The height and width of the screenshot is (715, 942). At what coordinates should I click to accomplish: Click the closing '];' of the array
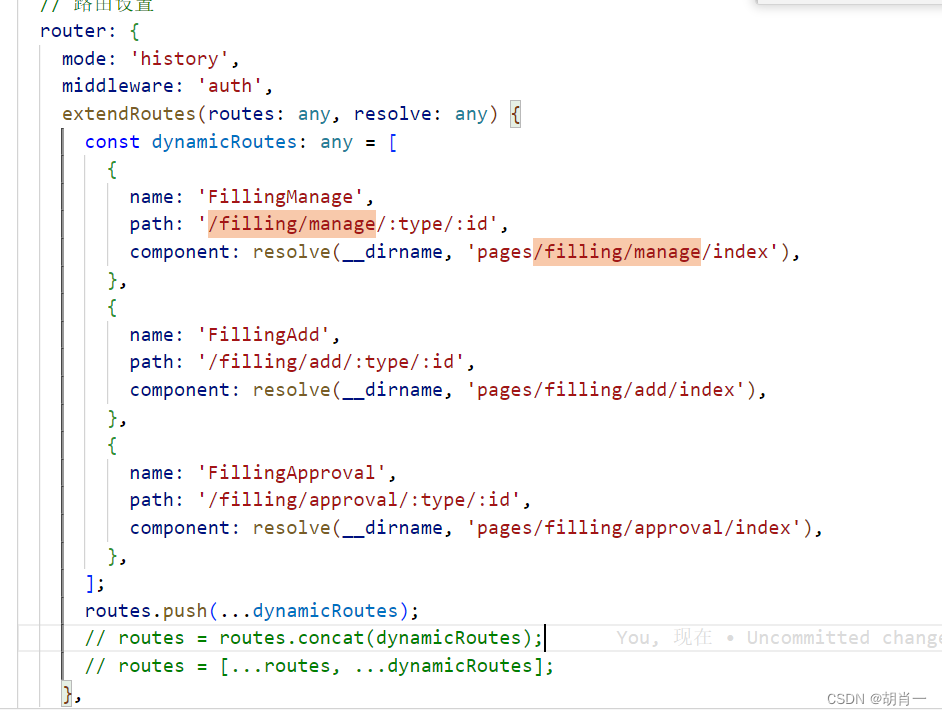(95, 583)
